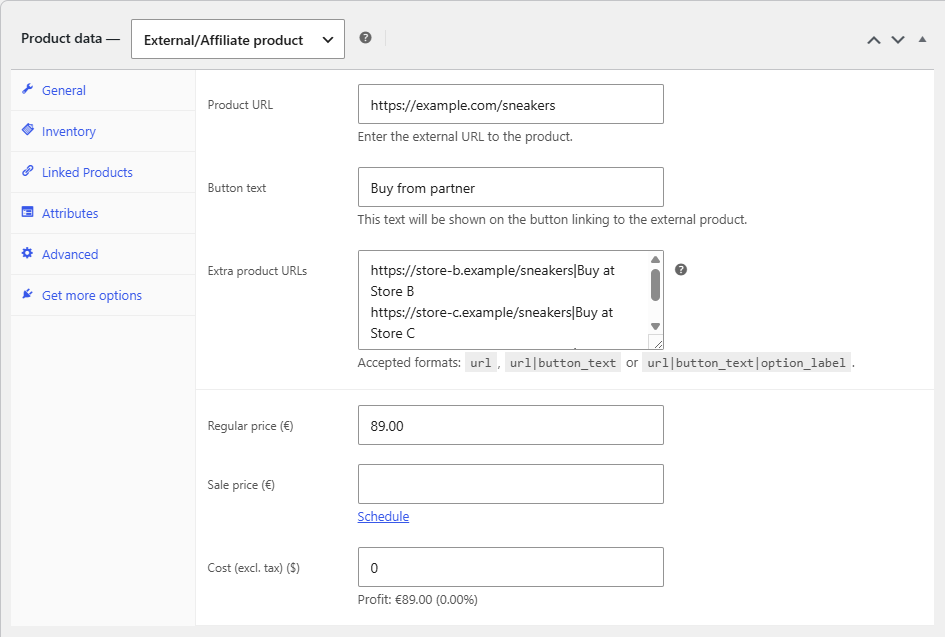Click the Linked Products chain icon
This screenshot has width=945, height=637.
[x=27, y=171]
